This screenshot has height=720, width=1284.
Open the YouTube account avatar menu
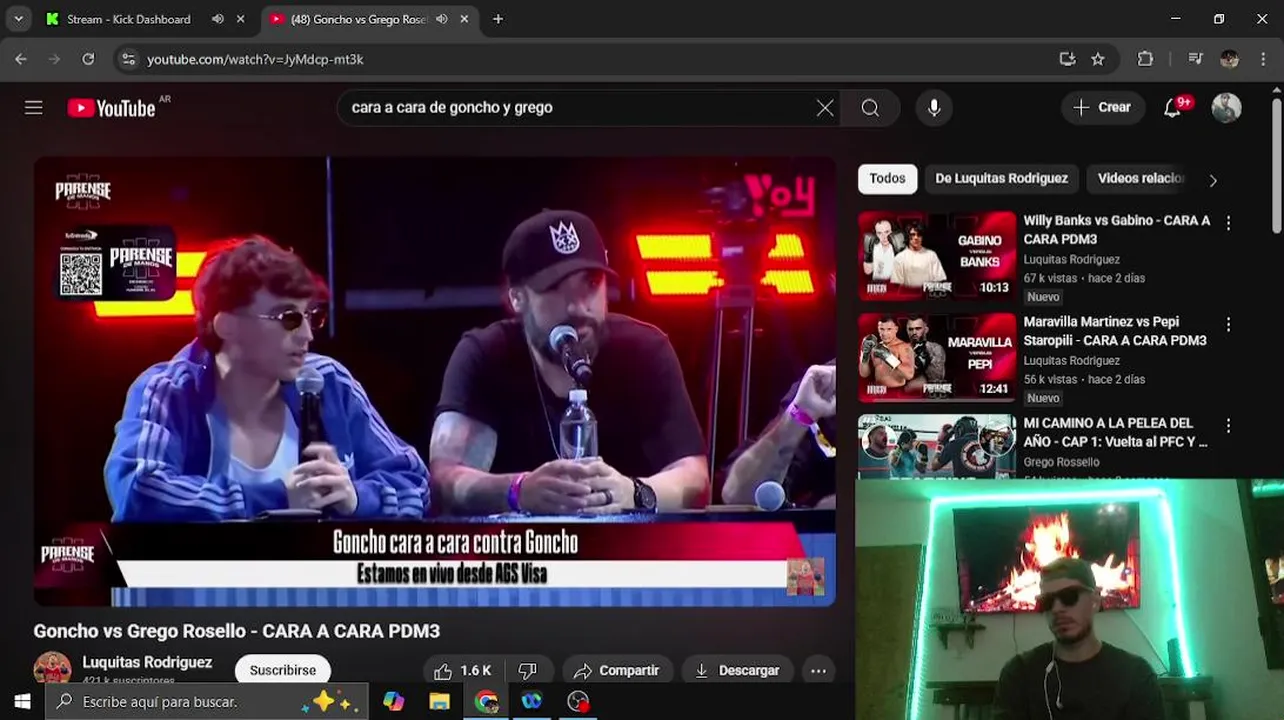tap(1226, 108)
